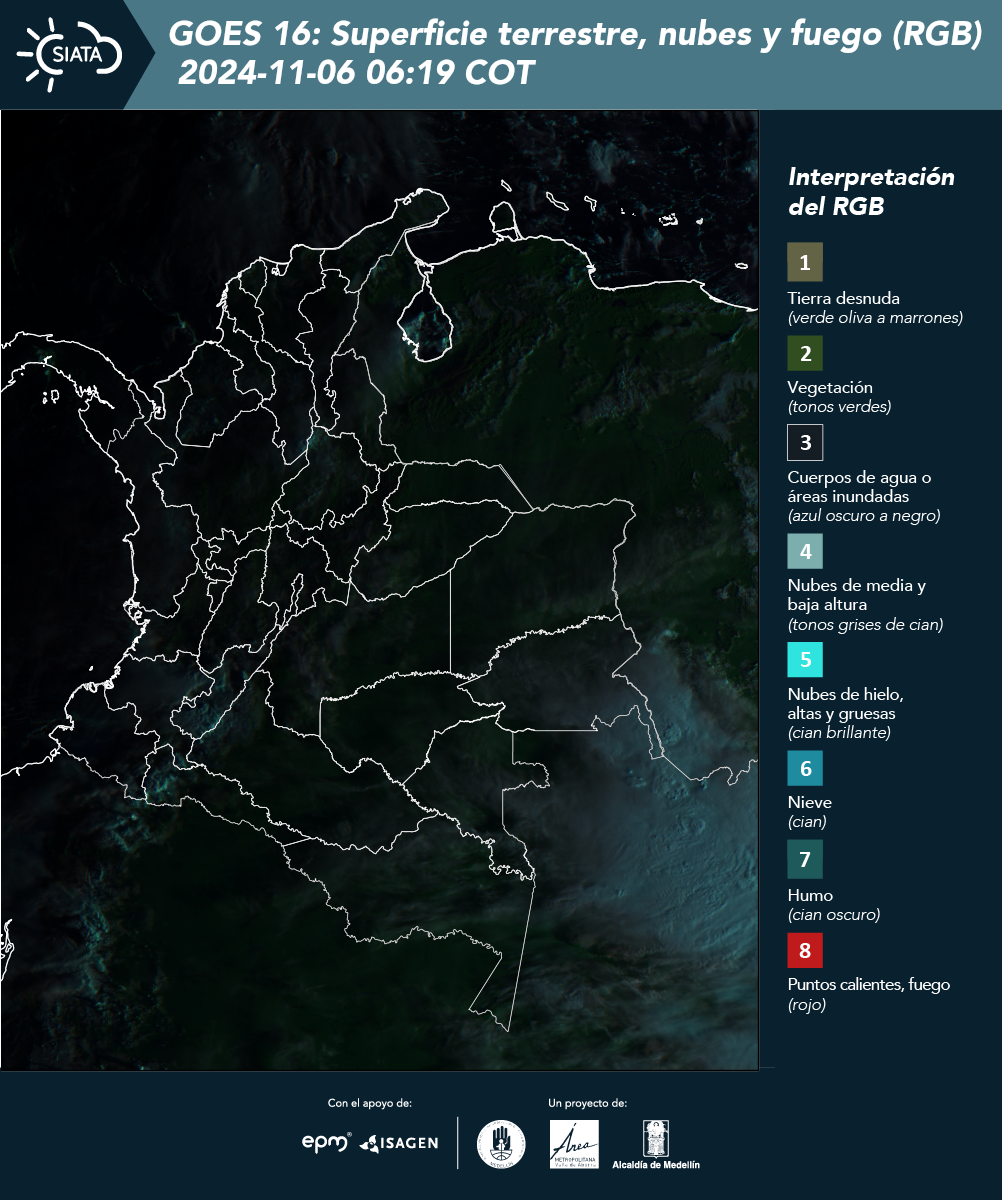Viewport: 1002px width, 1200px height.
Task: Click the label 'Puntos calientes, fuego'
Action: (x=869, y=985)
